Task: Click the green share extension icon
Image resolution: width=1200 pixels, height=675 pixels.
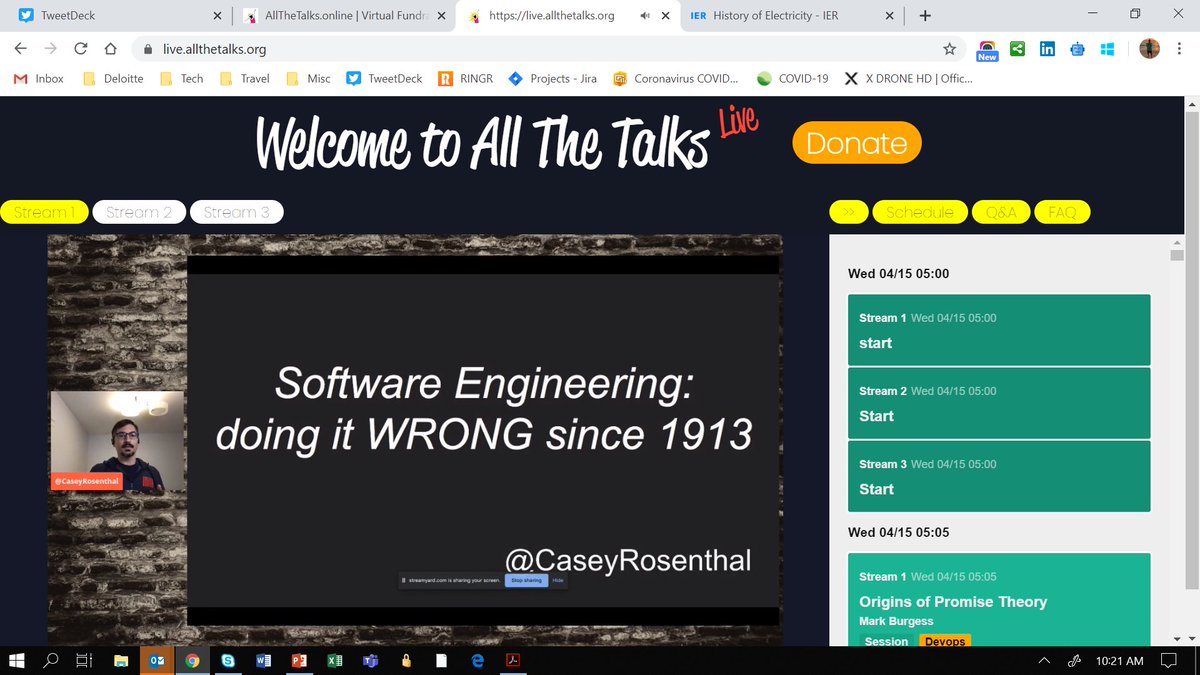Action: point(1016,49)
